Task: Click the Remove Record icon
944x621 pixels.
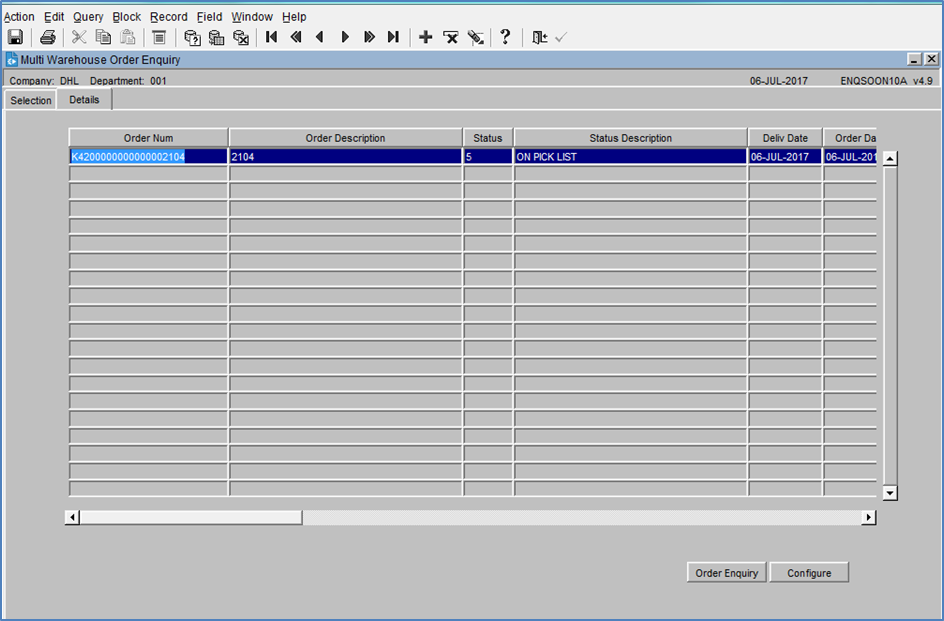Action: (x=450, y=37)
